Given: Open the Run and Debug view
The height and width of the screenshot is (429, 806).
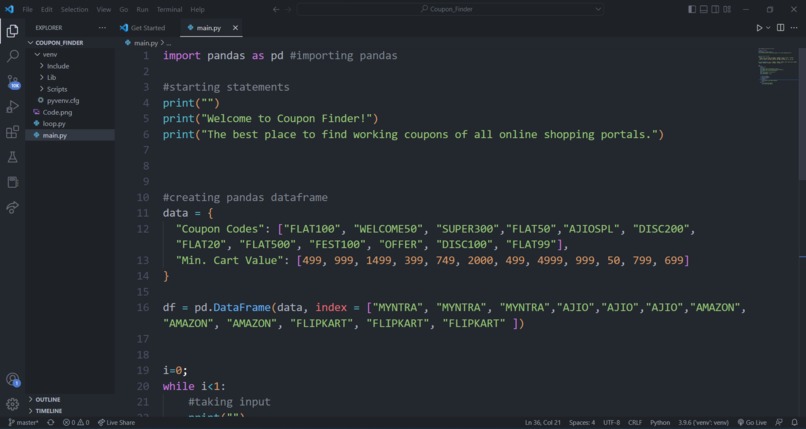Looking at the screenshot, I should (12, 106).
